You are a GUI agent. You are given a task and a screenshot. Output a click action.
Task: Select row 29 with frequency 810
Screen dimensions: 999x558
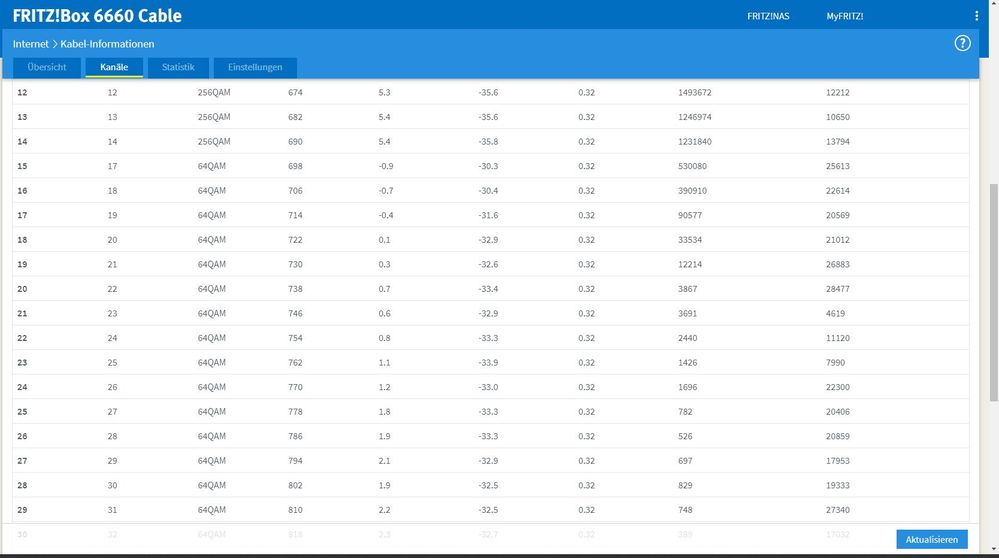[491, 510]
